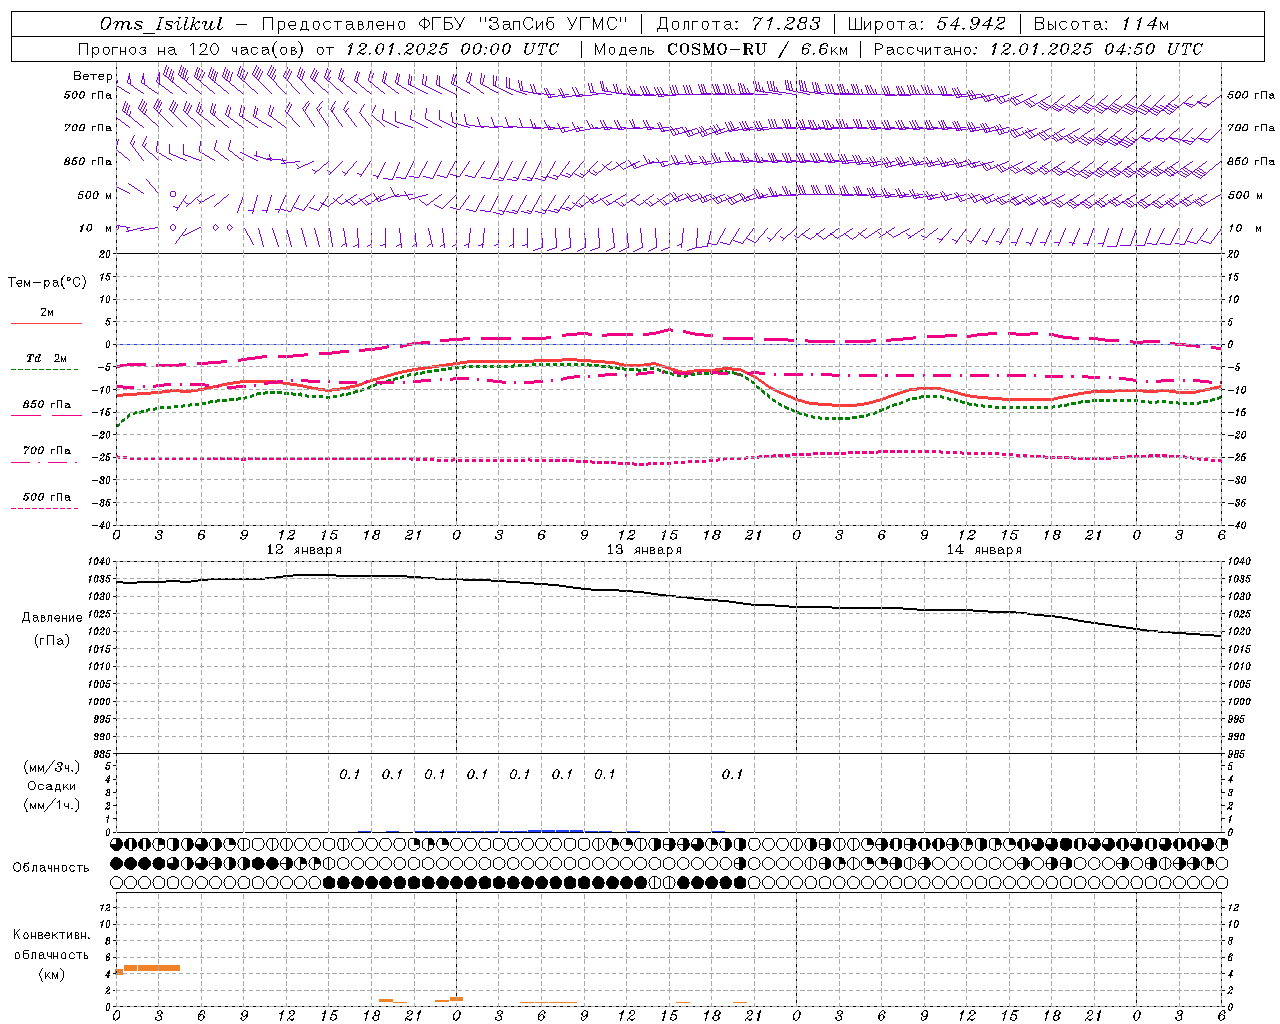Select the Осадки label

(52, 786)
